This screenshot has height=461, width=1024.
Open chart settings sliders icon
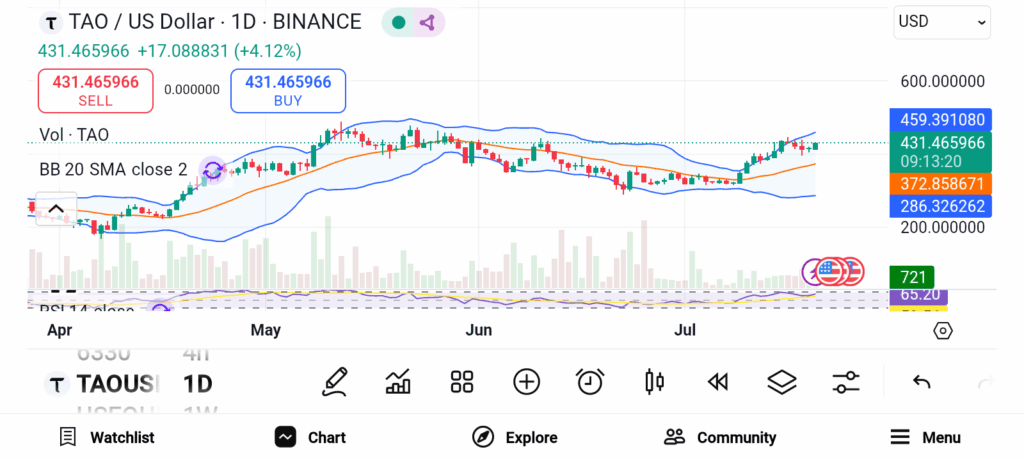click(x=846, y=382)
